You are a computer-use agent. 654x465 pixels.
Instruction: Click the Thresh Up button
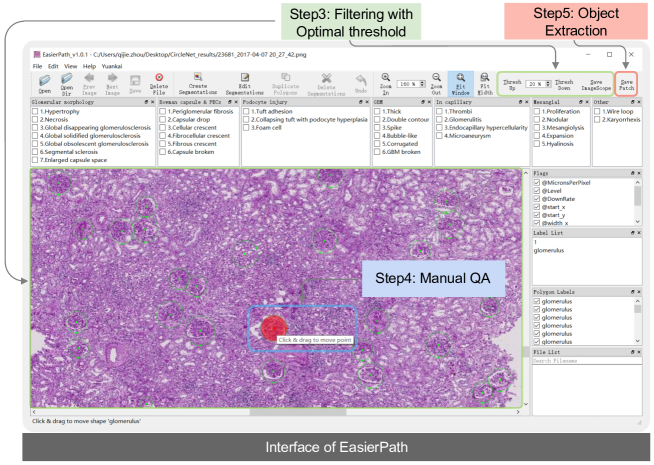(x=511, y=84)
